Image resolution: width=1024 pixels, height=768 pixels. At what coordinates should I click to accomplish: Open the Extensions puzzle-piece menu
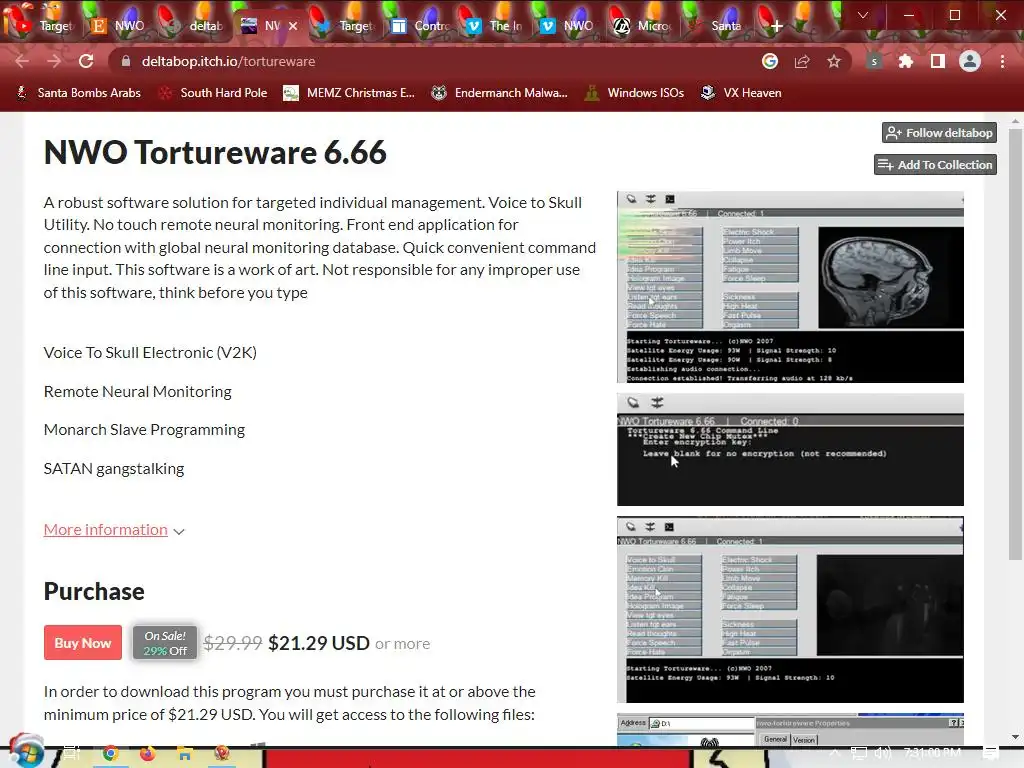[x=906, y=61]
